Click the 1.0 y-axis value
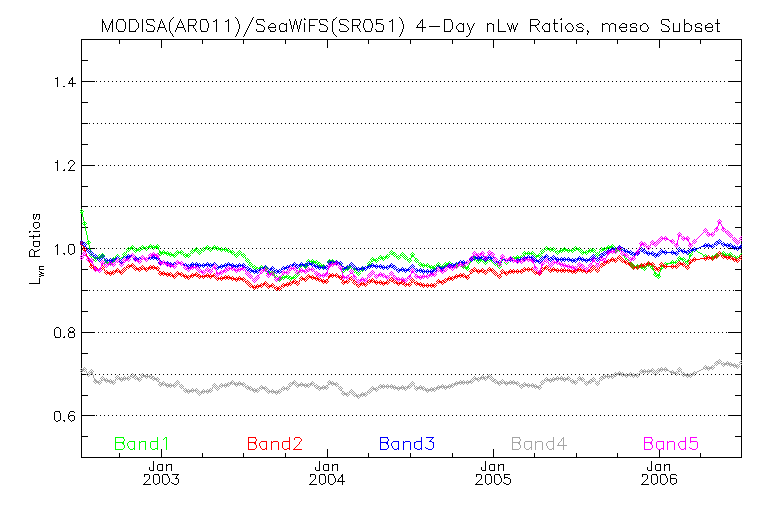The height and width of the screenshot is (512, 768). click(64, 250)
